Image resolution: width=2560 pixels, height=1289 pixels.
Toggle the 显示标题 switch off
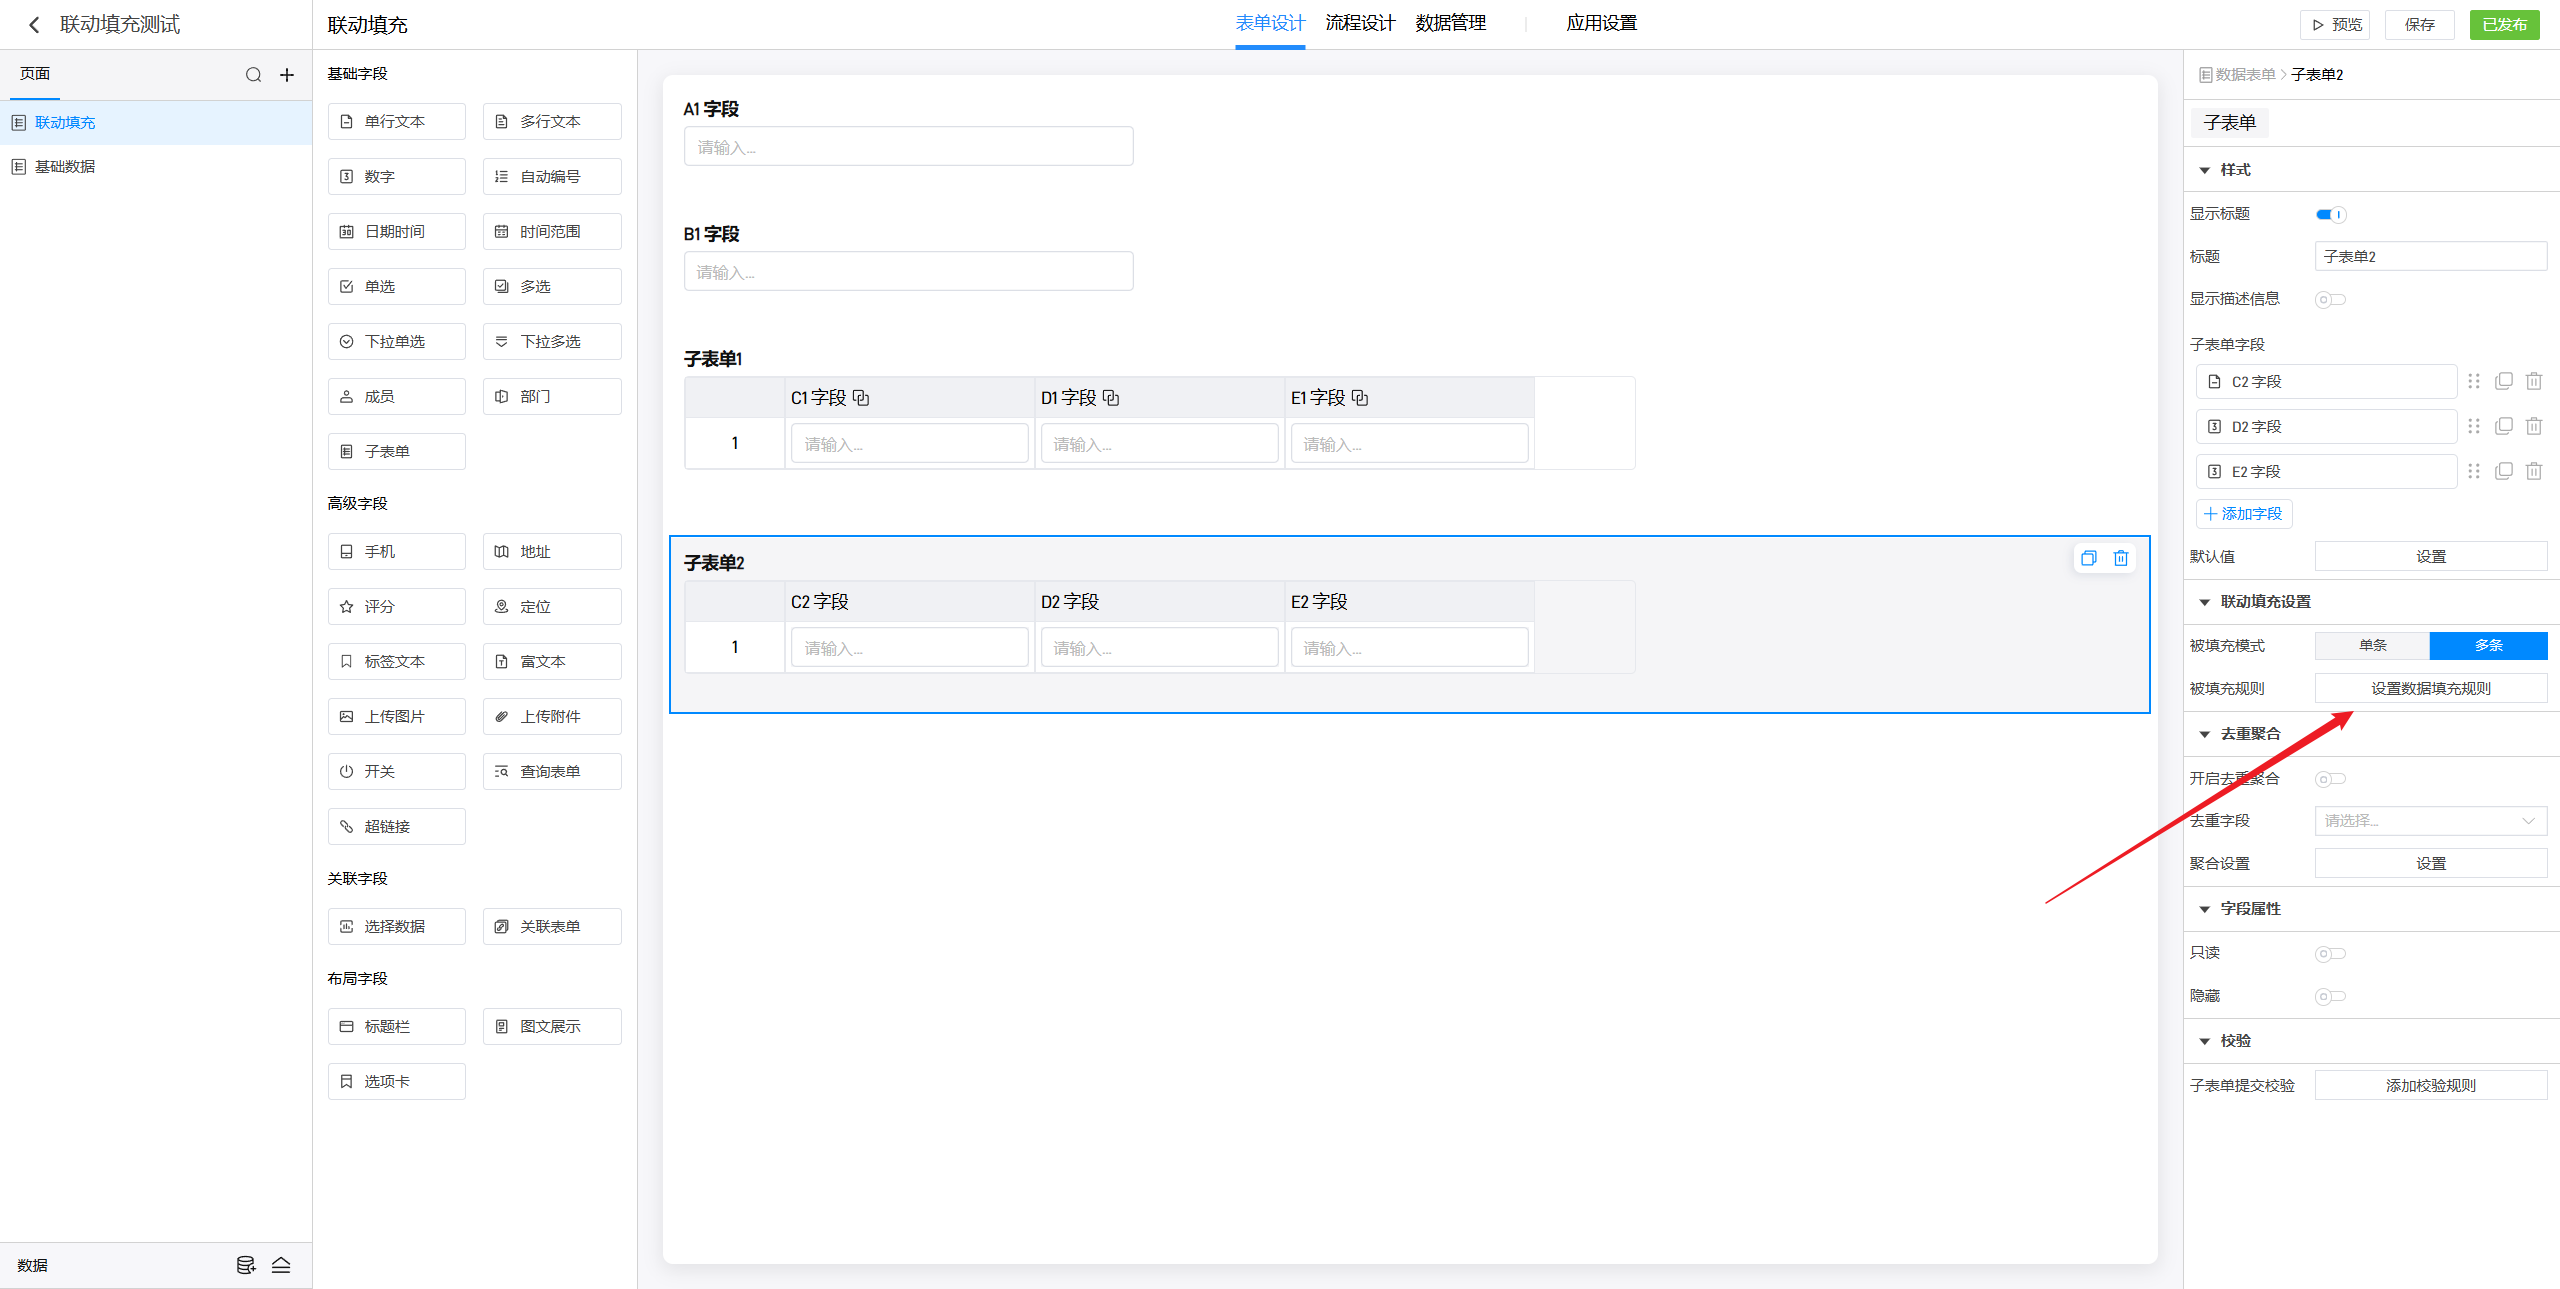(2330, 214)
